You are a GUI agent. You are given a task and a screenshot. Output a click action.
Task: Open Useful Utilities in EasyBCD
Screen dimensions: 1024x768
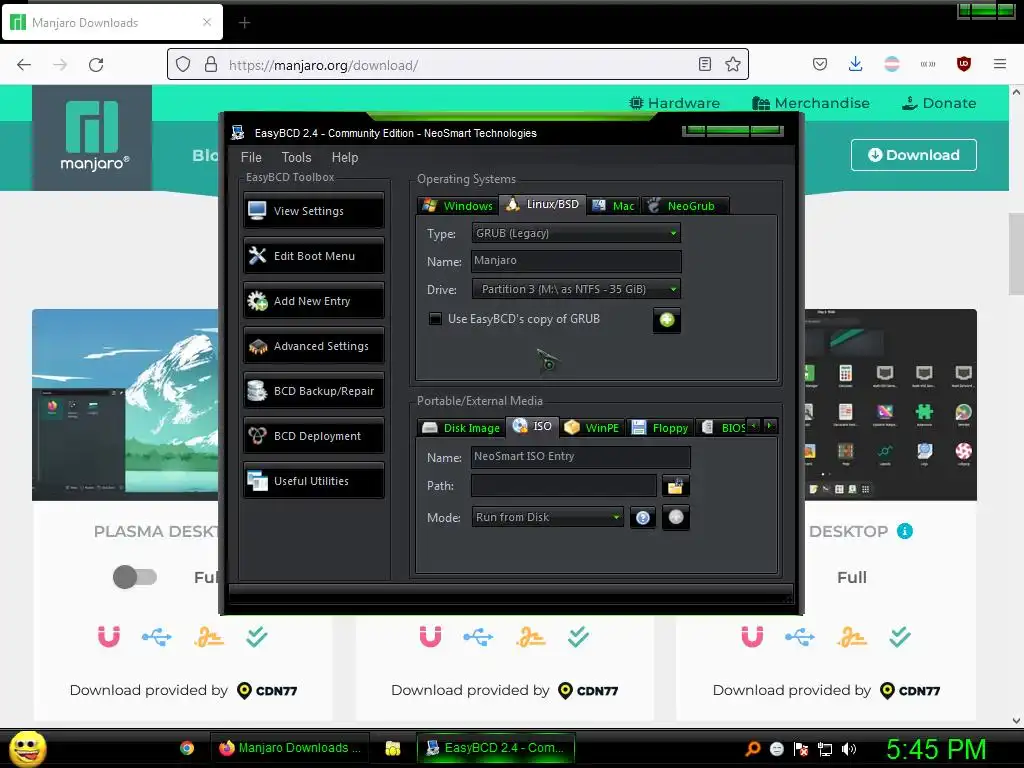(313, 481)
